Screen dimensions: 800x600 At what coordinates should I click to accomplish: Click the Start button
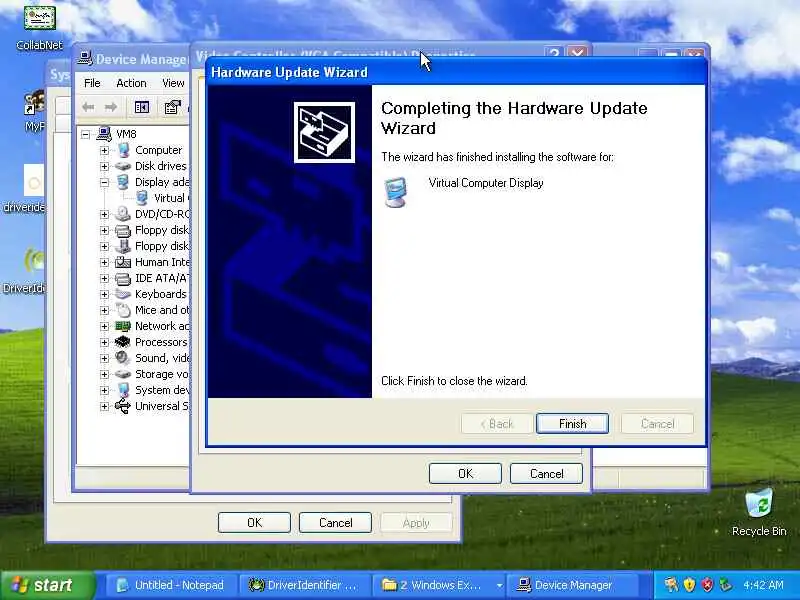[47, 585]
